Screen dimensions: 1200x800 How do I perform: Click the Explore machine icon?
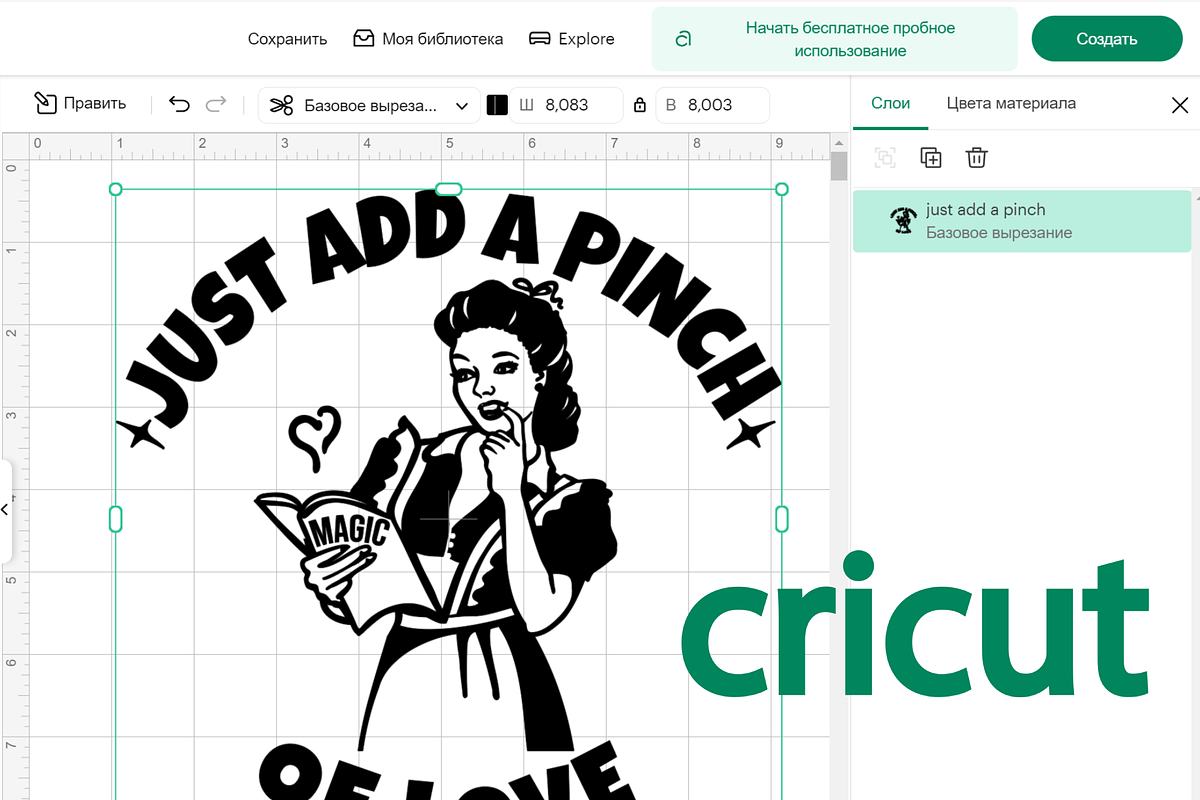pyautogui.click(x=540, y=38)
